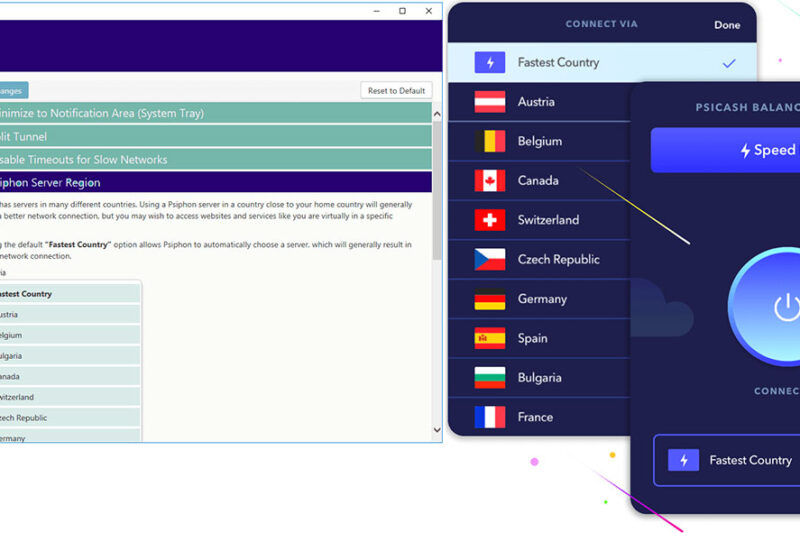Image resolution: width=800 pixels, height=533 pixels.
Task: Select Belgium in Connect Via list
Action: click(539, 141)
